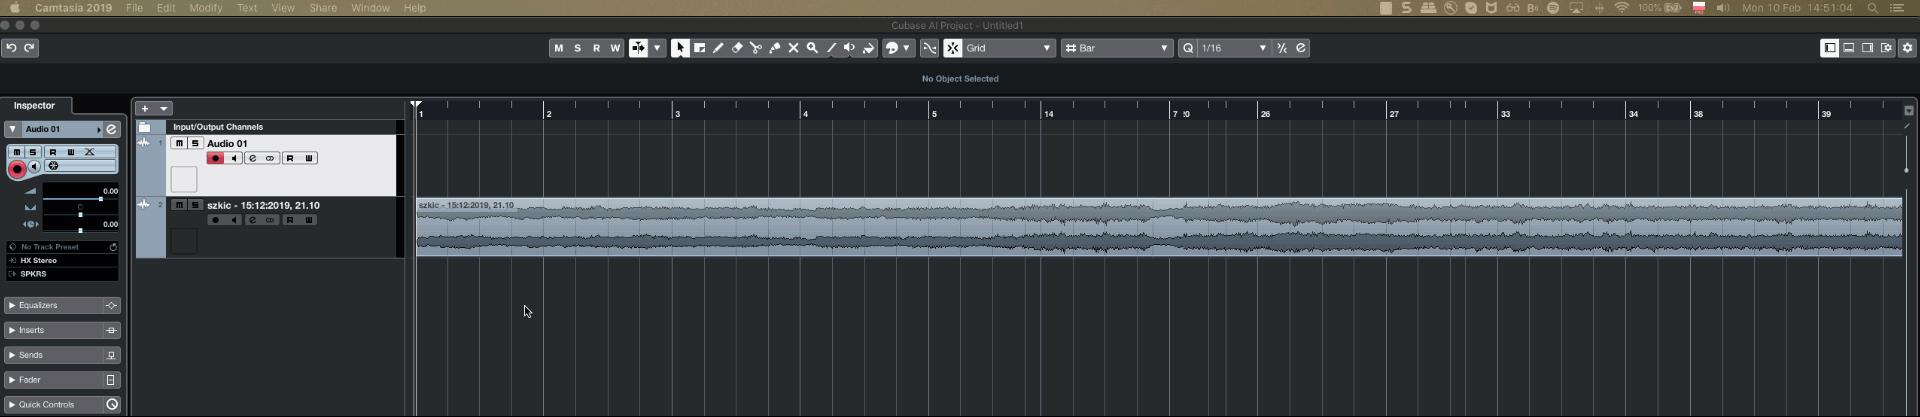Click the Quantize panel 'e' icon

point(1301,48)
